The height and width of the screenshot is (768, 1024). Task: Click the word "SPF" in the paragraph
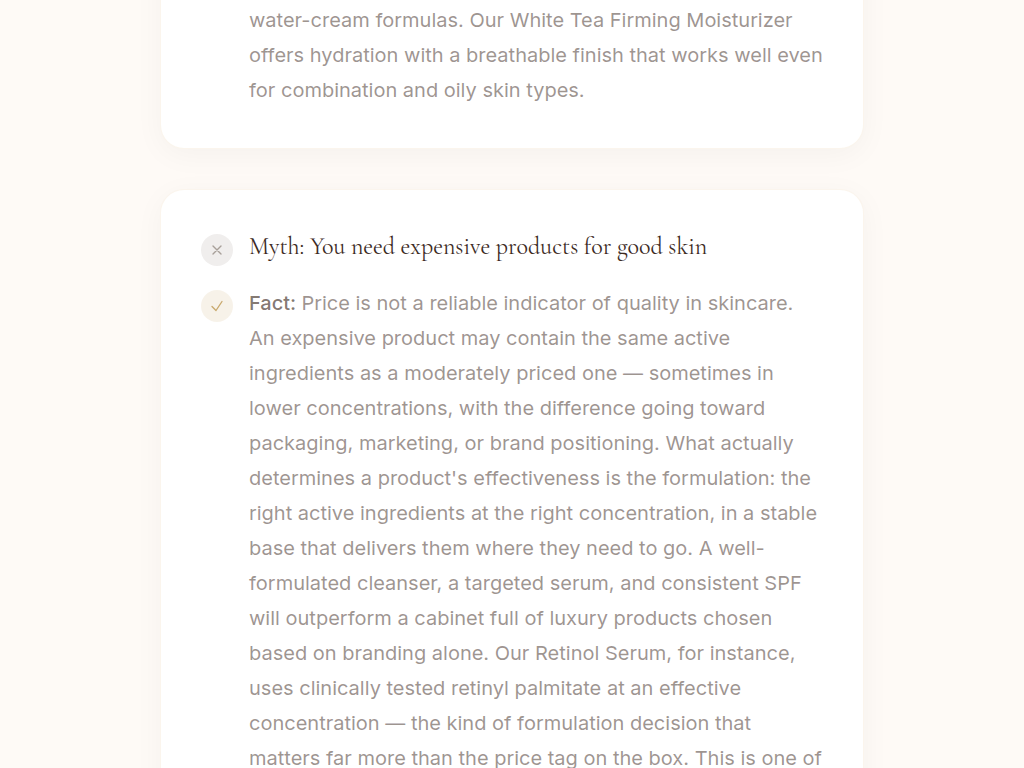[782, 583]
